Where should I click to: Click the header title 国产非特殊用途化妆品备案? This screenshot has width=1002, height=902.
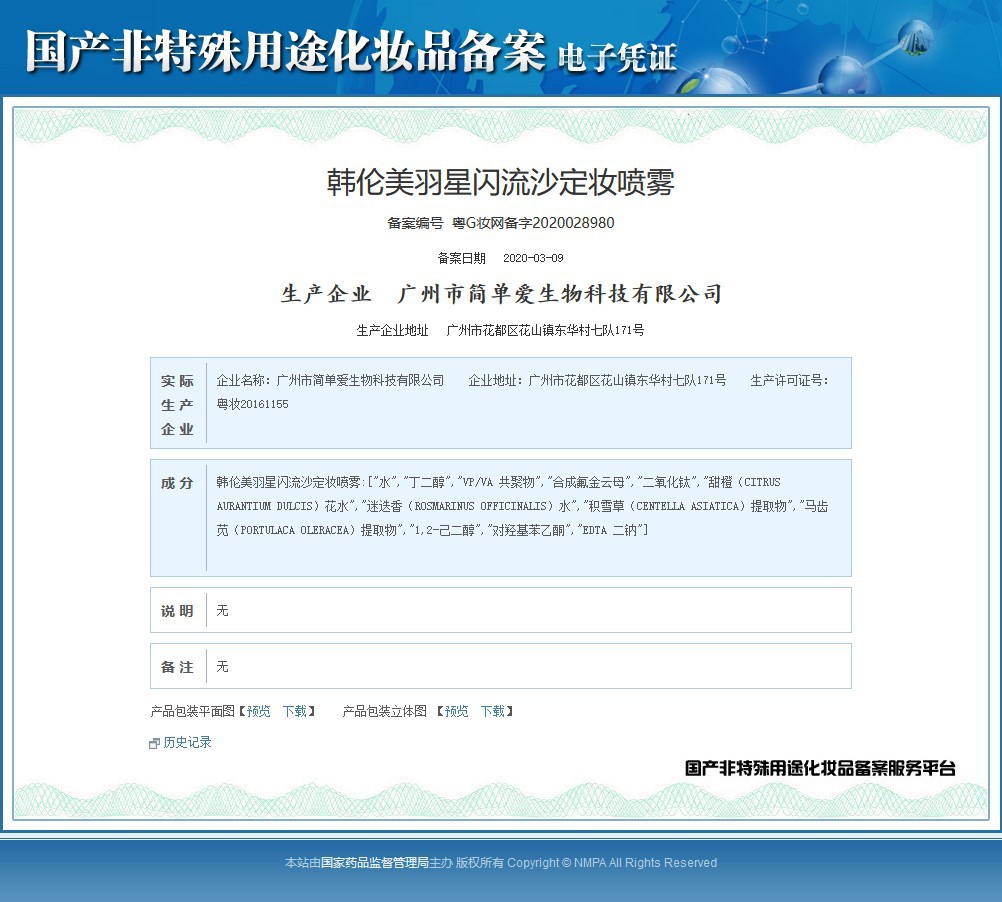click(286, 51)
